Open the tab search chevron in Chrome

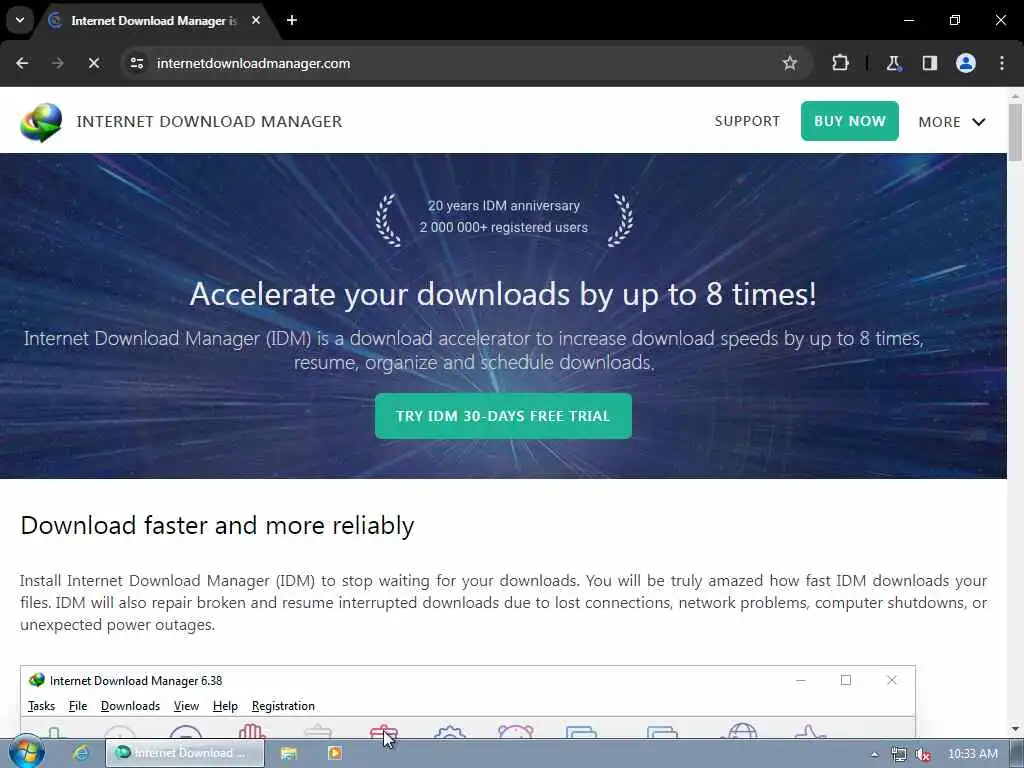(20, 20)
